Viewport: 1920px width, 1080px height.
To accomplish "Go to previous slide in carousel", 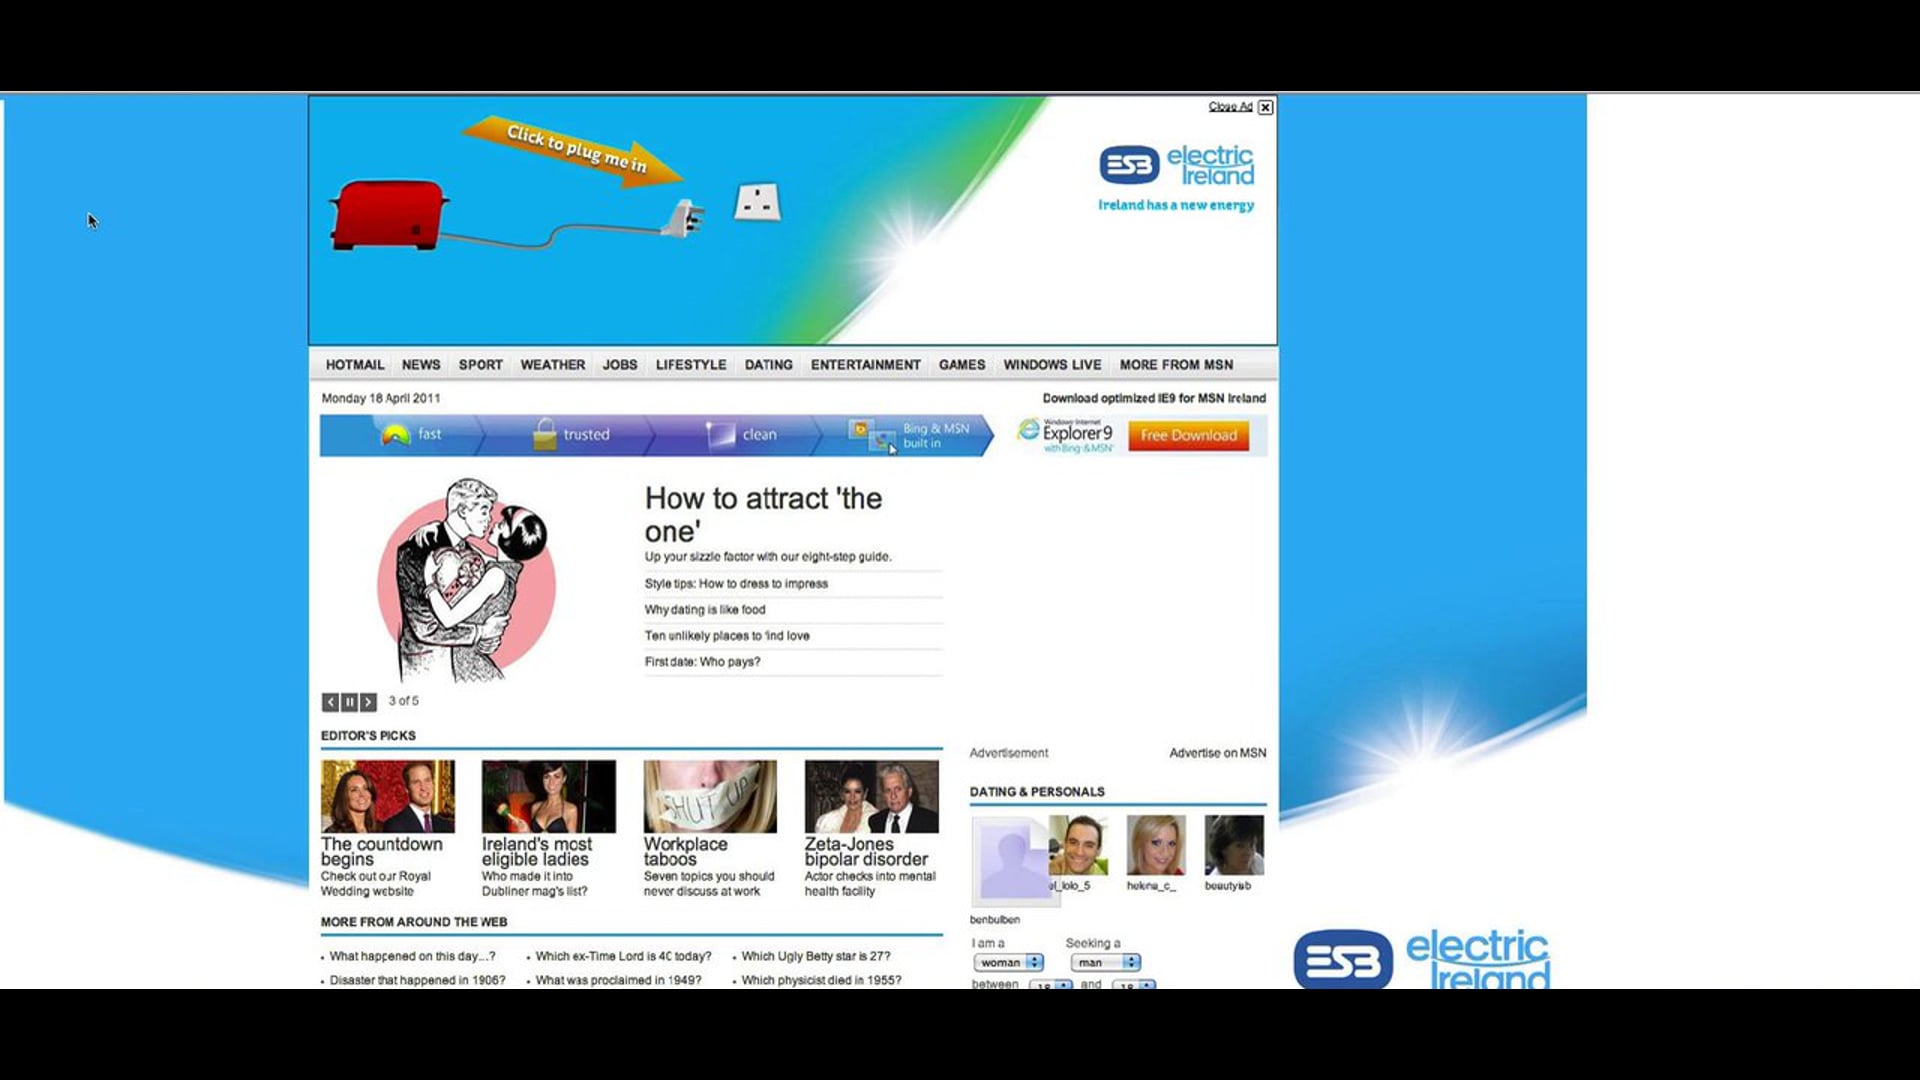I will click(330, 702).
